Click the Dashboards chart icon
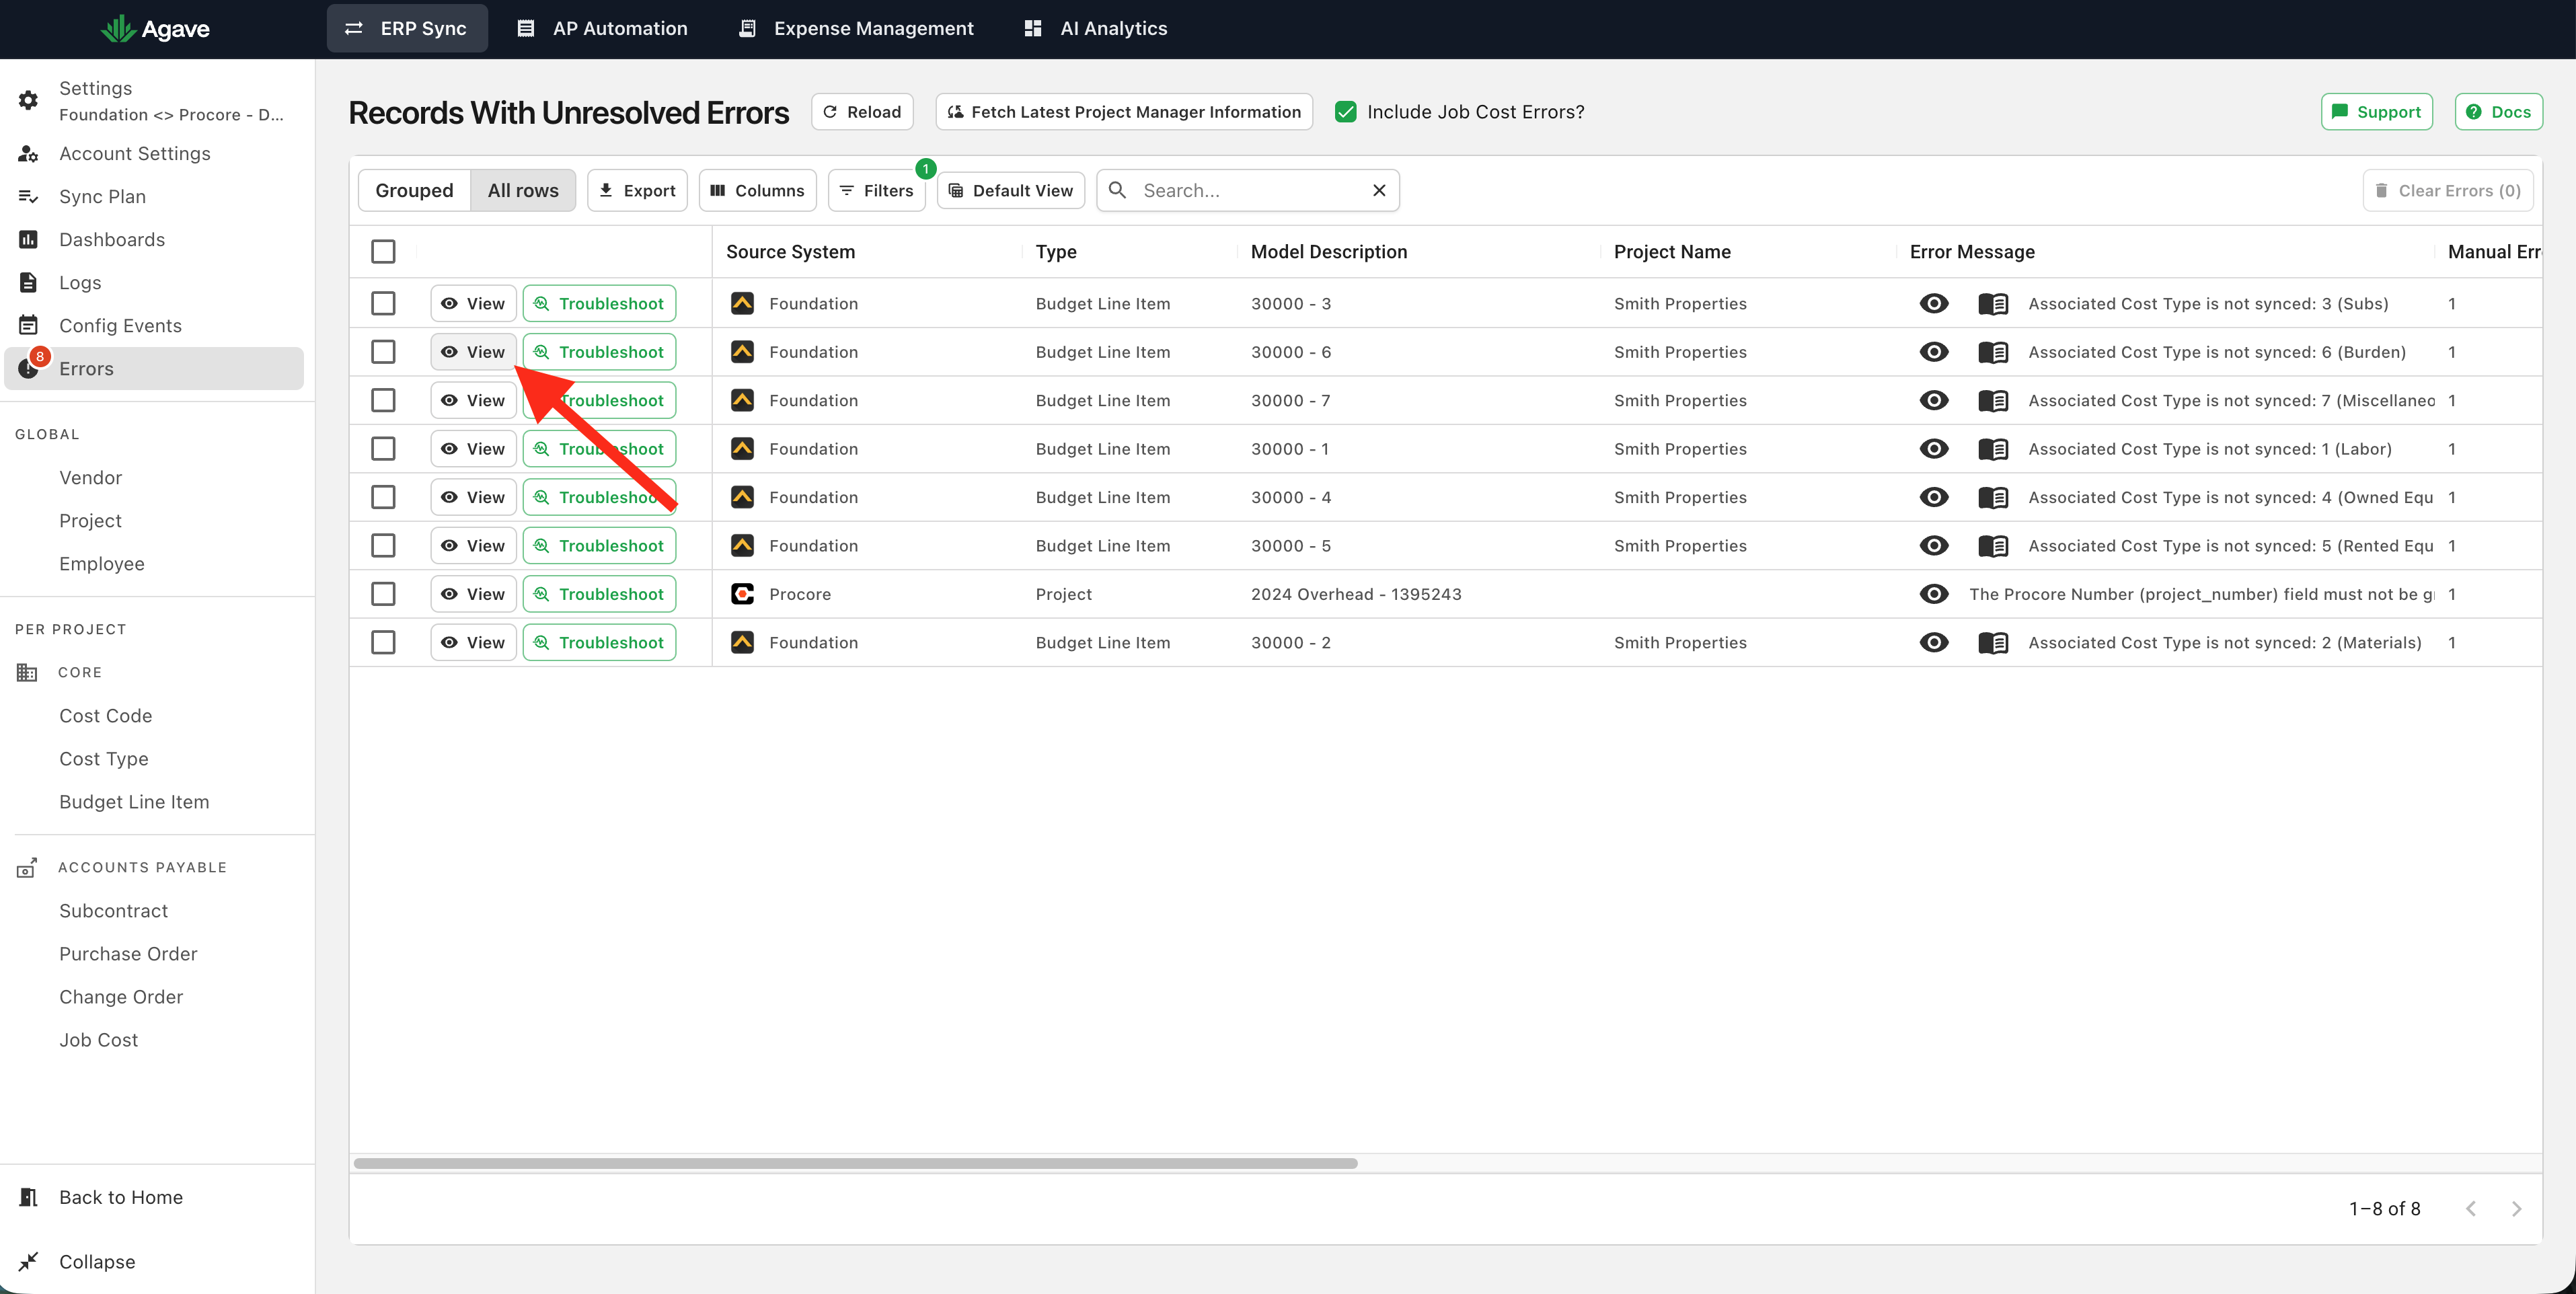The width and height of the screenshot is (2576, 1294). [28, 239]
